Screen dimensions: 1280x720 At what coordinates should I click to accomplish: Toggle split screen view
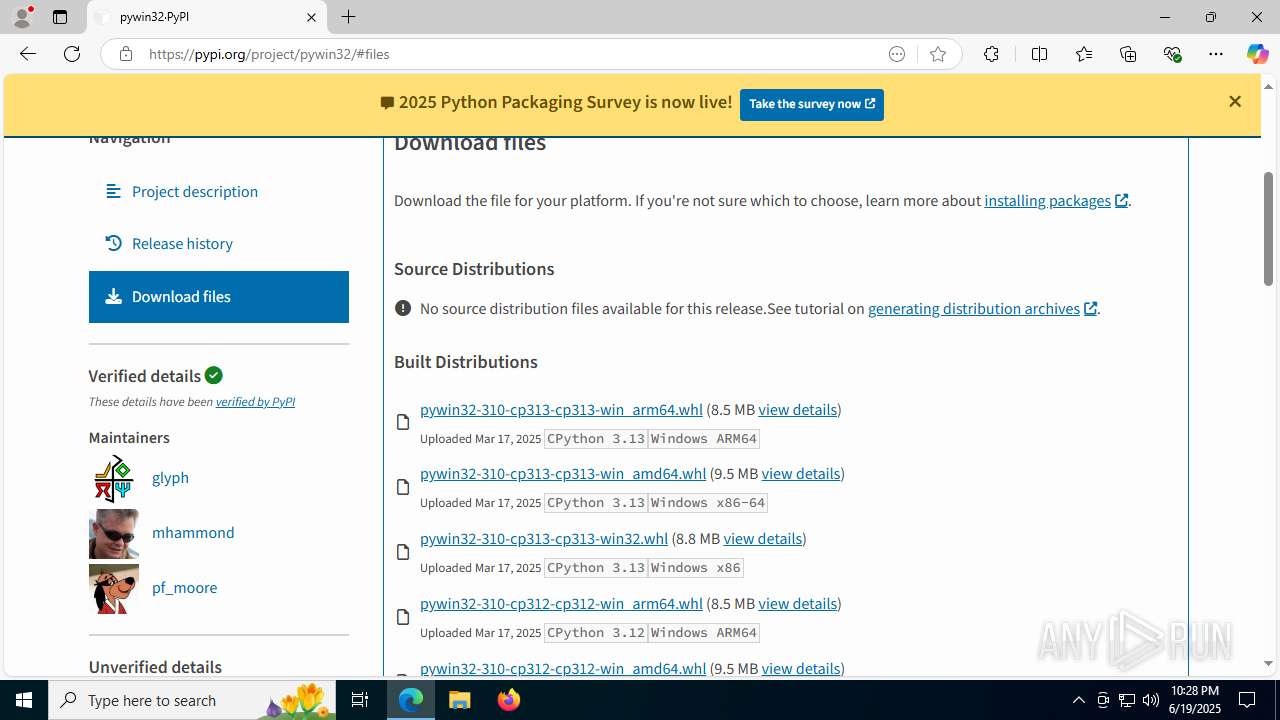point(1039,54)
